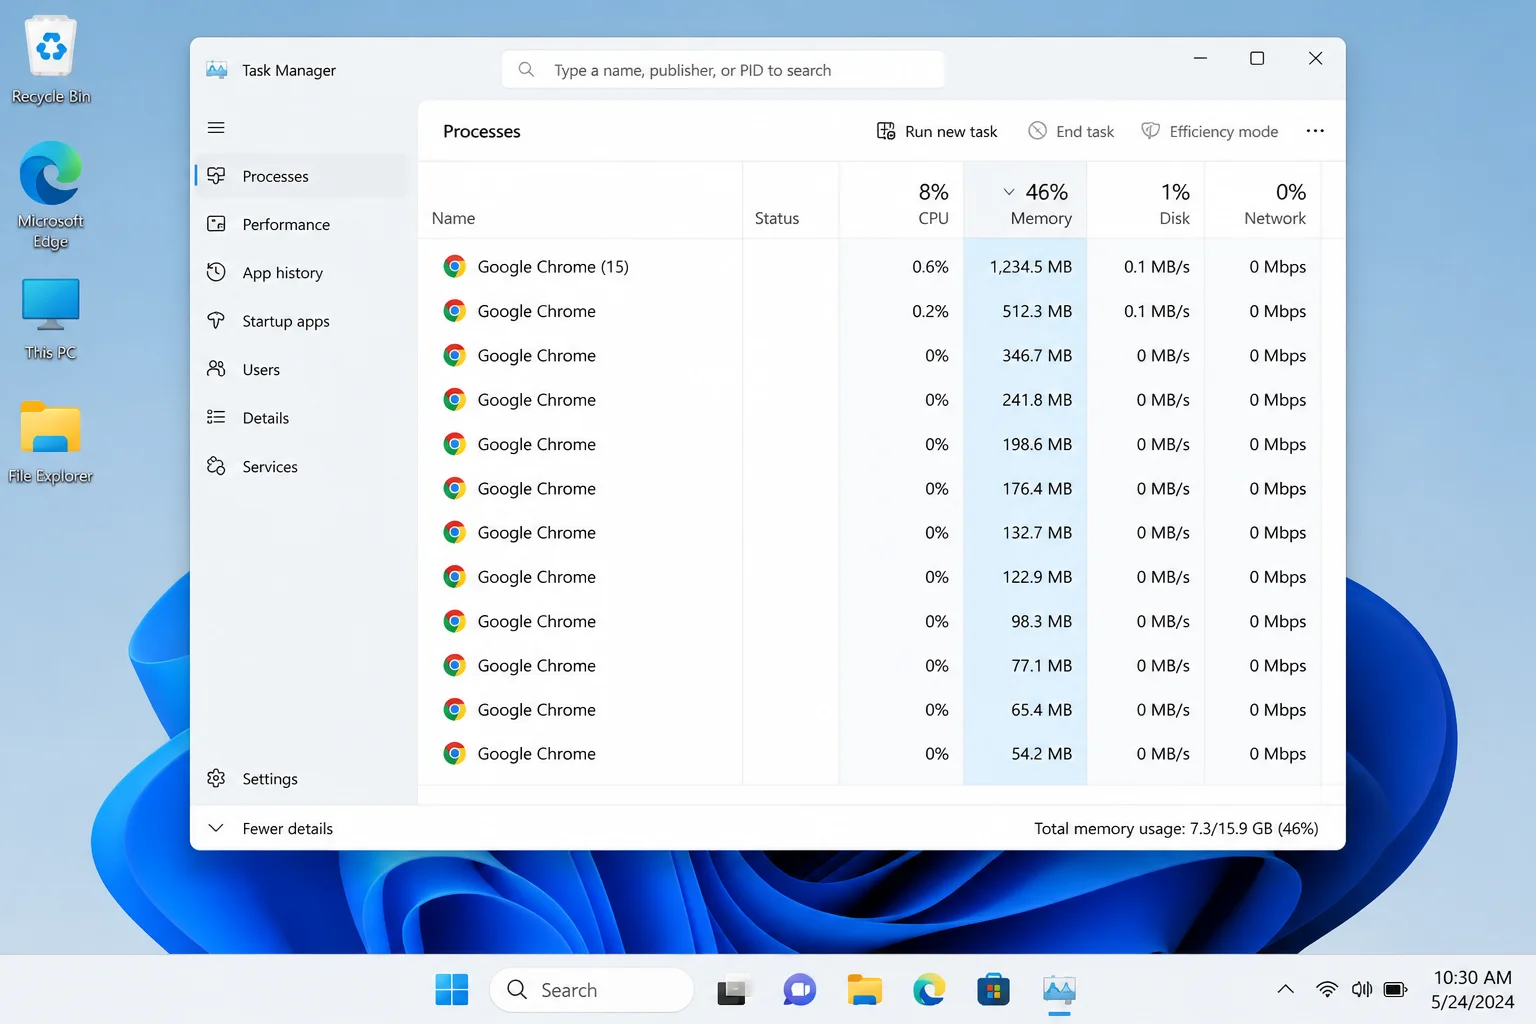Click the 0.6% CPU value

[x=930, y=267]
